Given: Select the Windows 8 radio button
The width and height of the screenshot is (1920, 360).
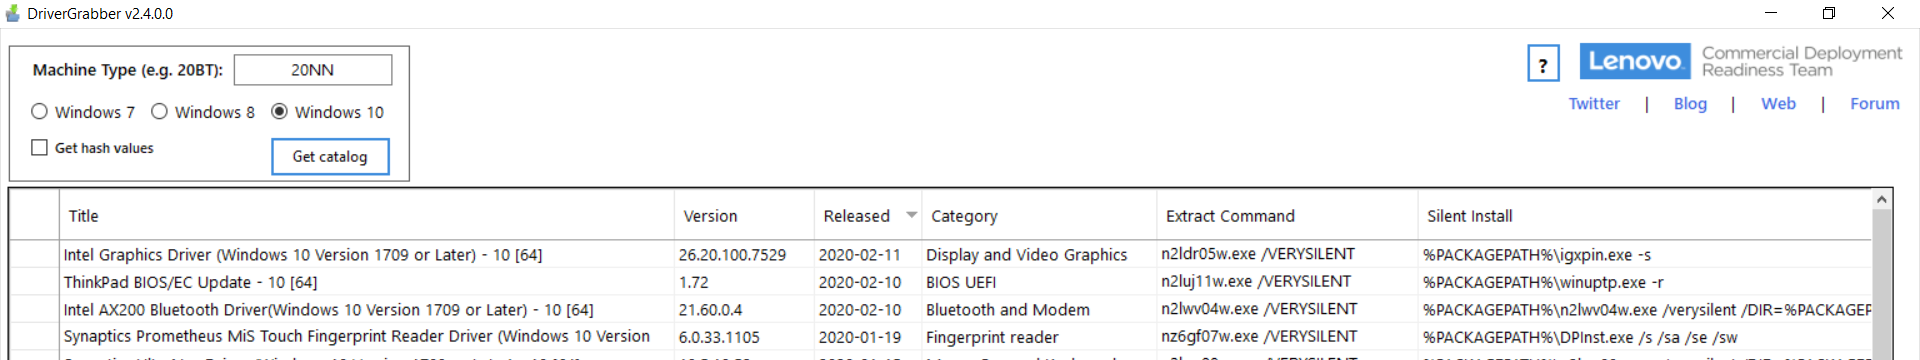Looking at the screenshot, I should click(x=159, y=112).
